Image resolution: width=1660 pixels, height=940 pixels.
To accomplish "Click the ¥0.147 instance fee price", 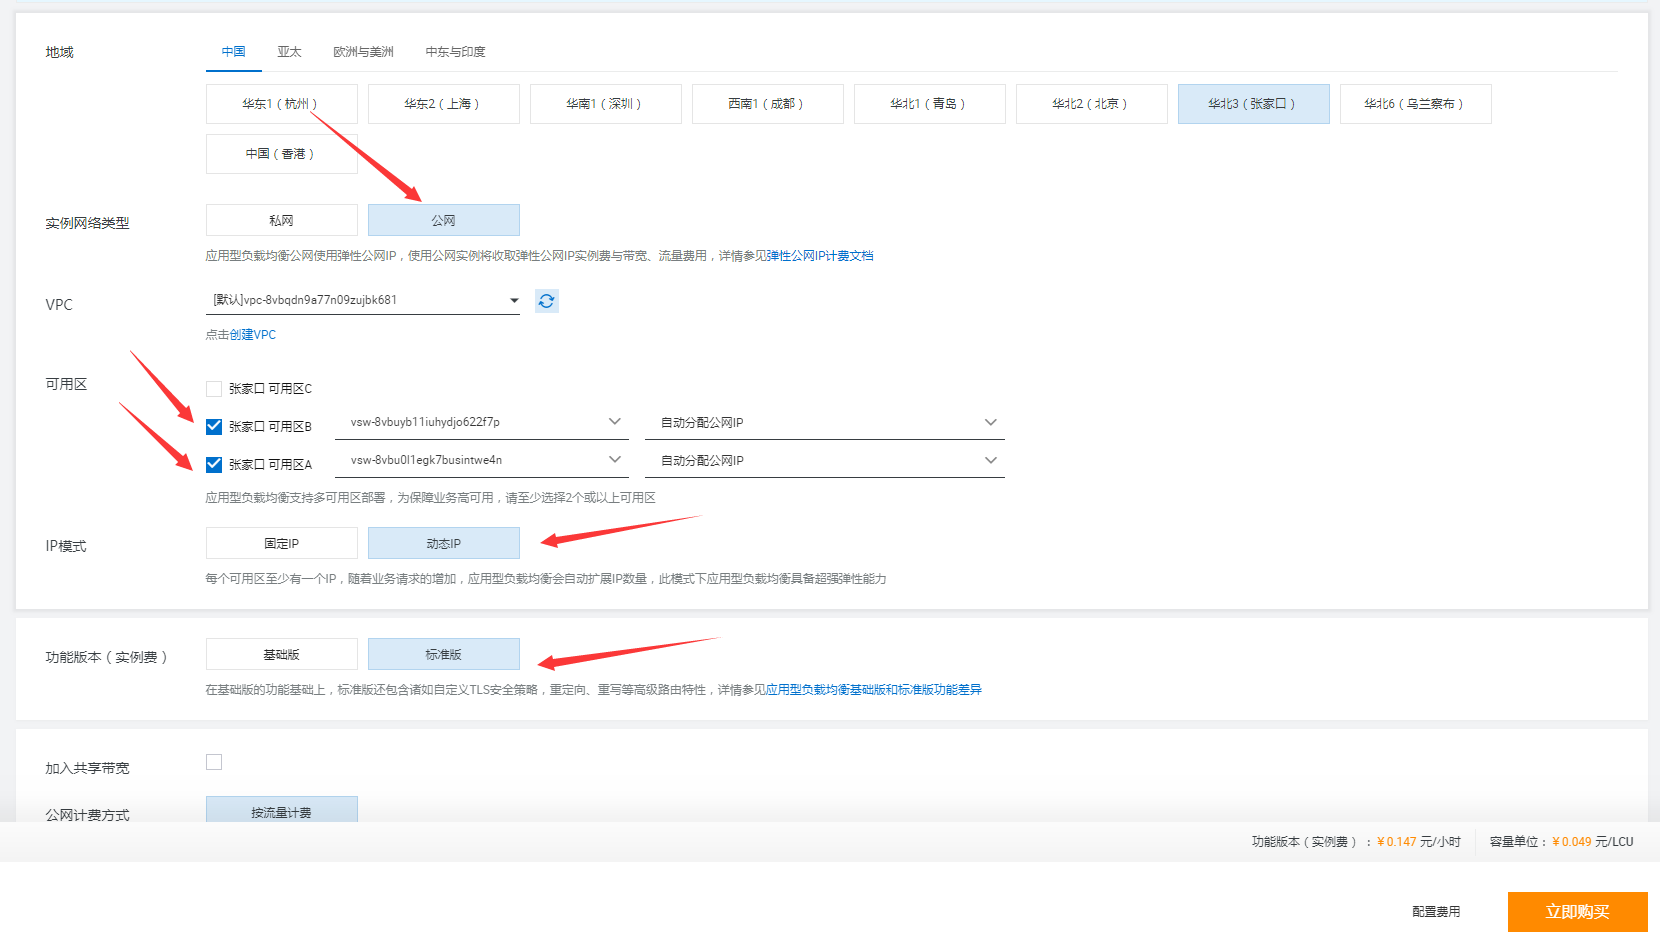I will (x=1397, y=842).
